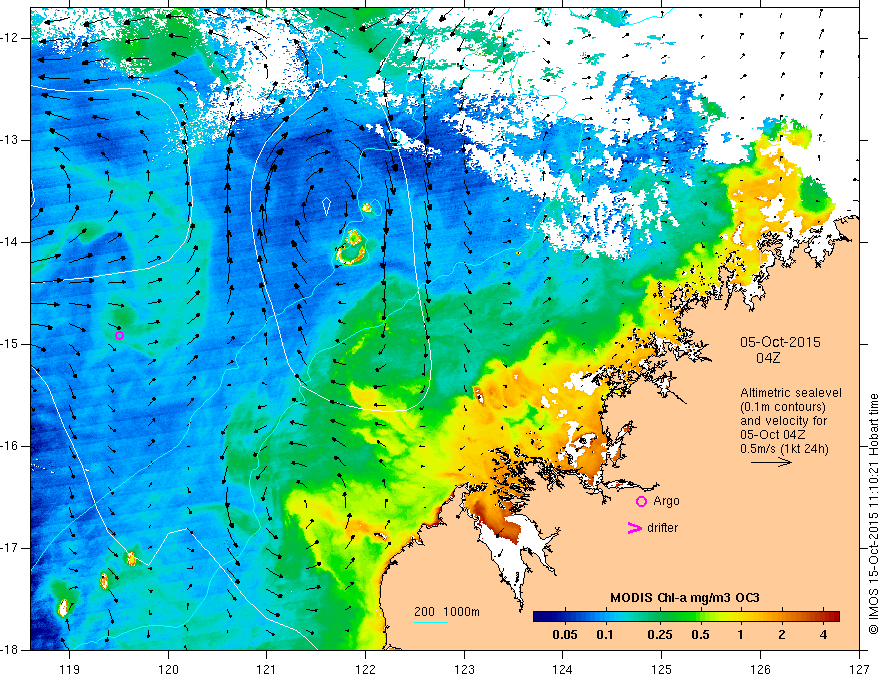Click the 'drifter' legend label
Viewport: 880px width, 680px height.
point(662,528)
